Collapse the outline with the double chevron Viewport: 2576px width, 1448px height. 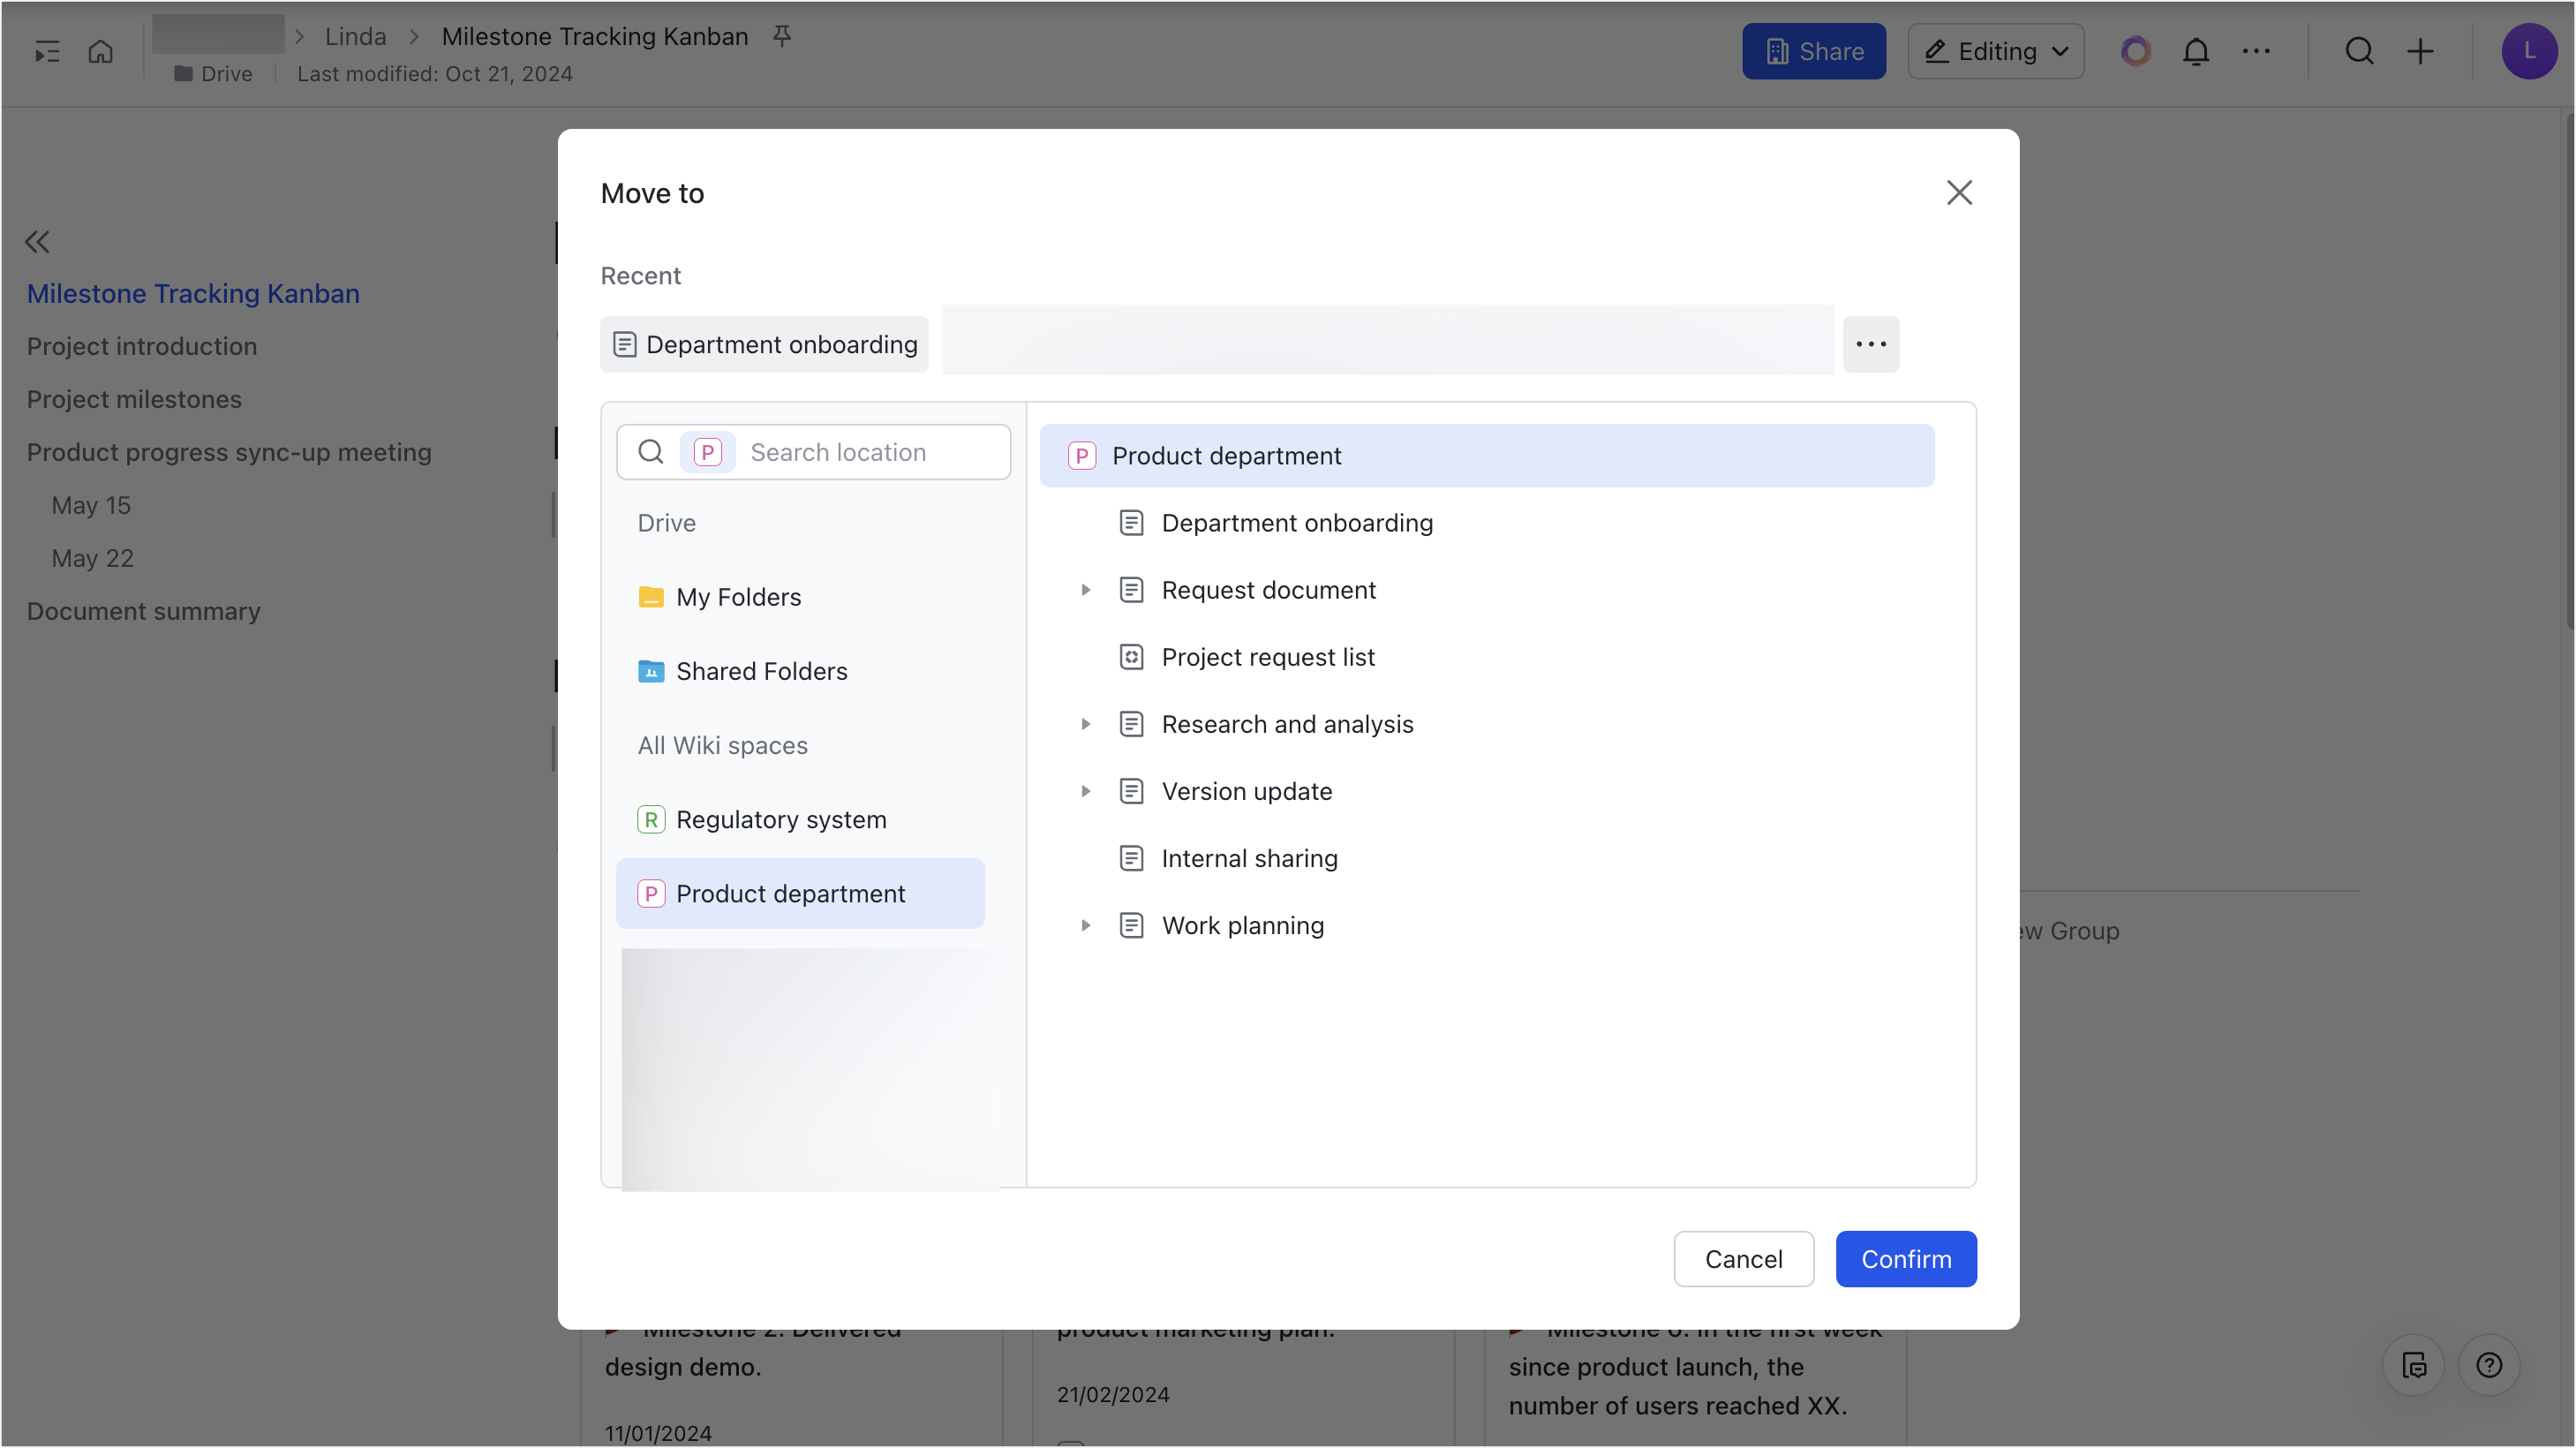click(37, 241)
